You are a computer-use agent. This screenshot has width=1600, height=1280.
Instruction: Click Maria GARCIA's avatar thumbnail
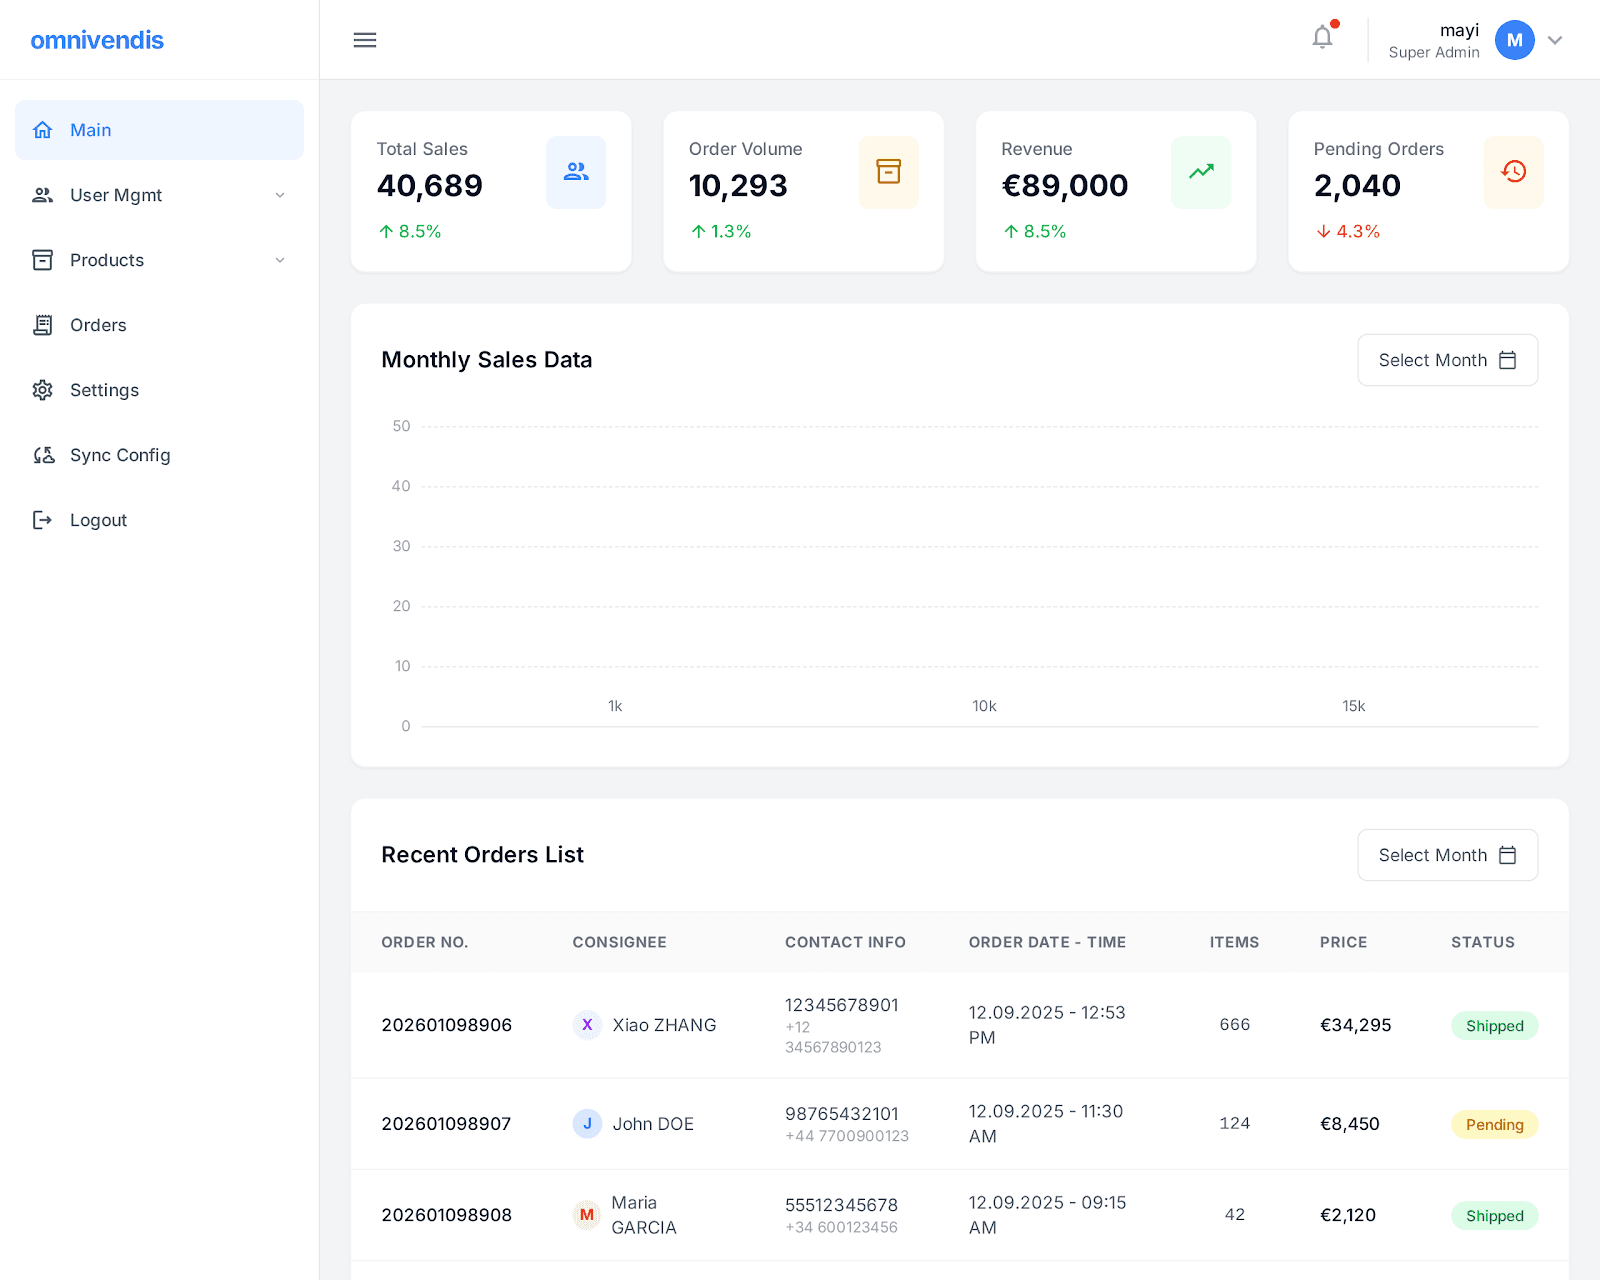pyautogui.click(x=587, y=1215)
